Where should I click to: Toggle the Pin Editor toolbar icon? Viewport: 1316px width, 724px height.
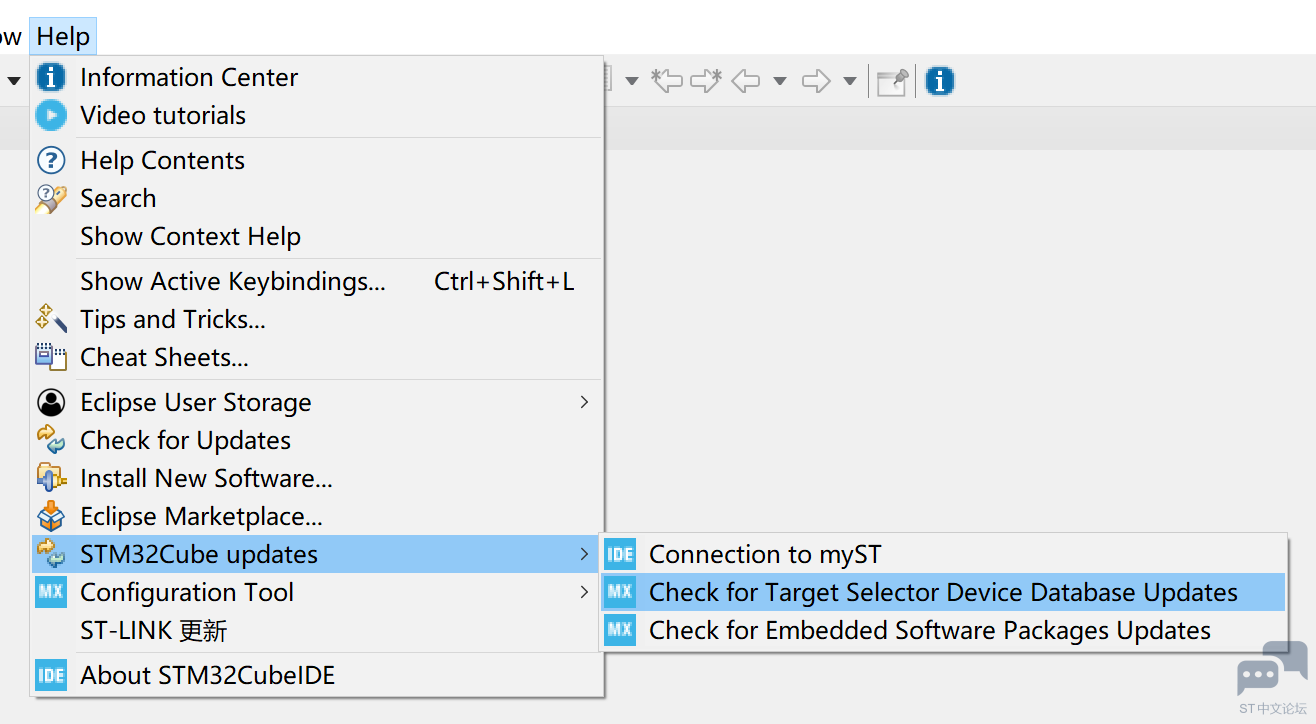(892, 81)
